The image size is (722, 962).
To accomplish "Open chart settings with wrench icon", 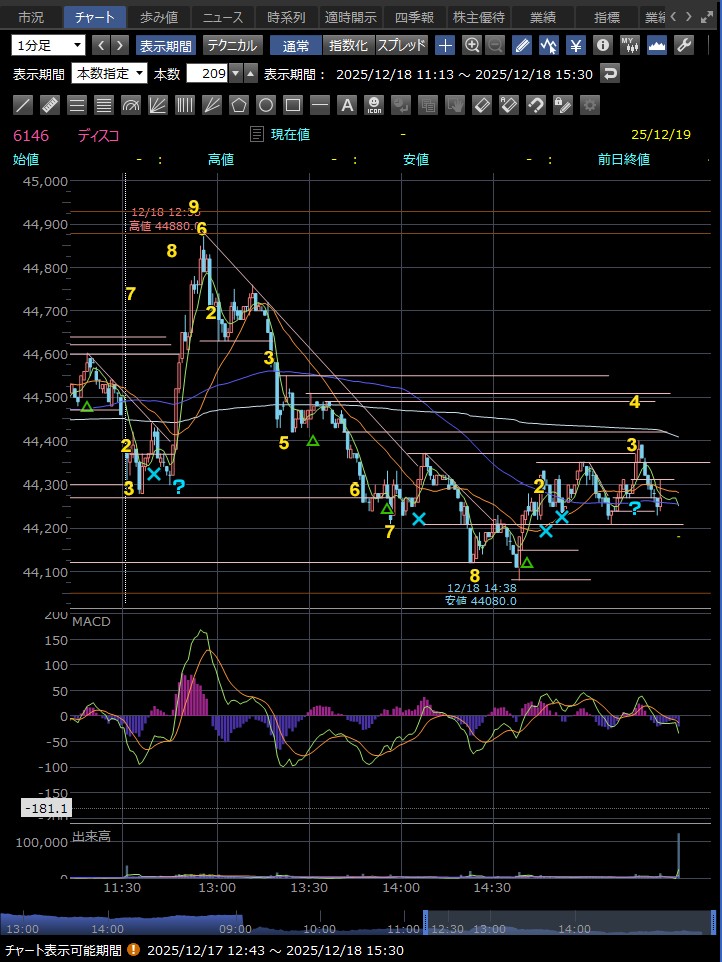I will pyautogui.click(x=685, y=45).
